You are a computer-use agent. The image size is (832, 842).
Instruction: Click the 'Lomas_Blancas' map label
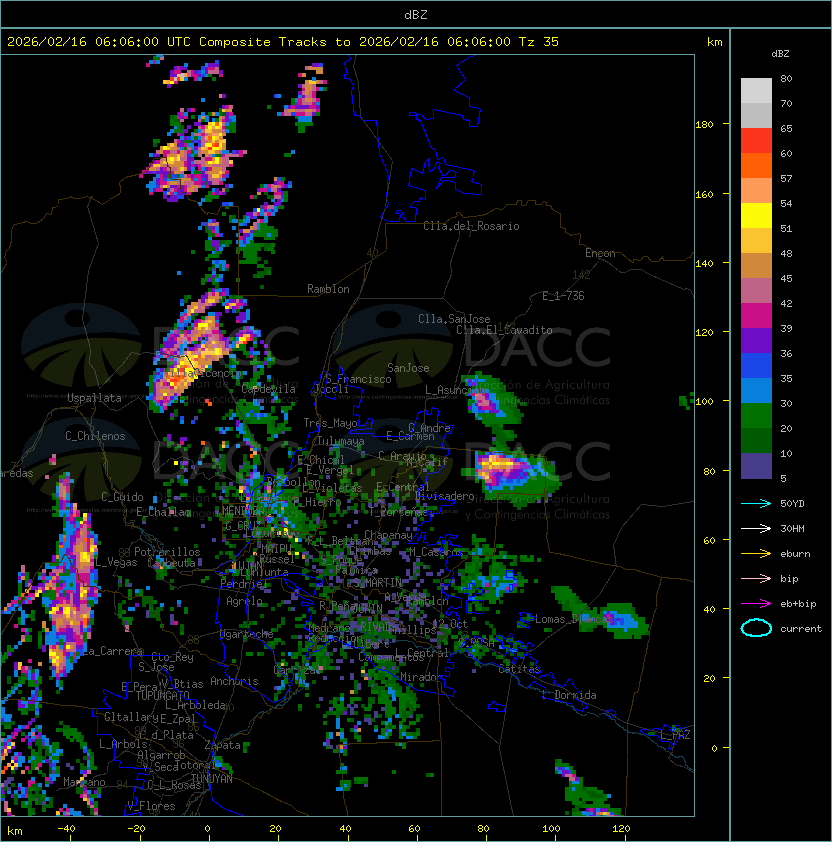click(574, 619)
